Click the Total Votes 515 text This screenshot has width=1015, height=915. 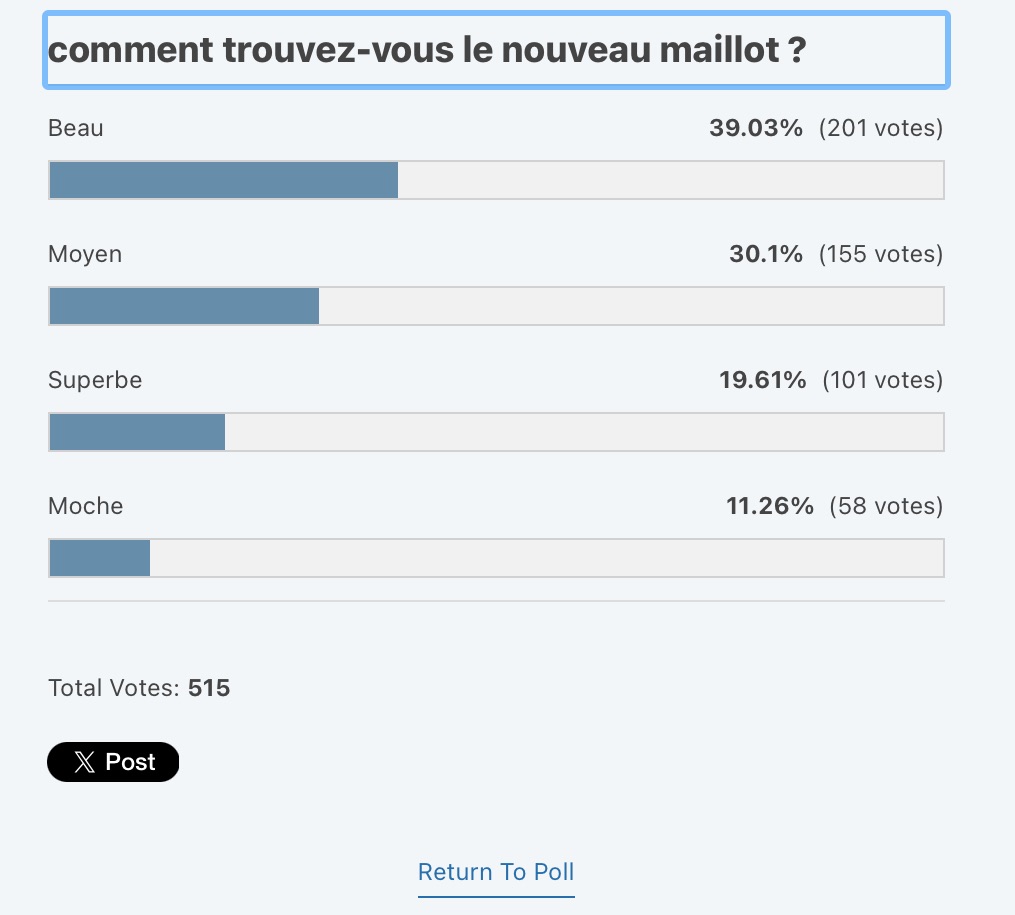click(x=139, y=688)
